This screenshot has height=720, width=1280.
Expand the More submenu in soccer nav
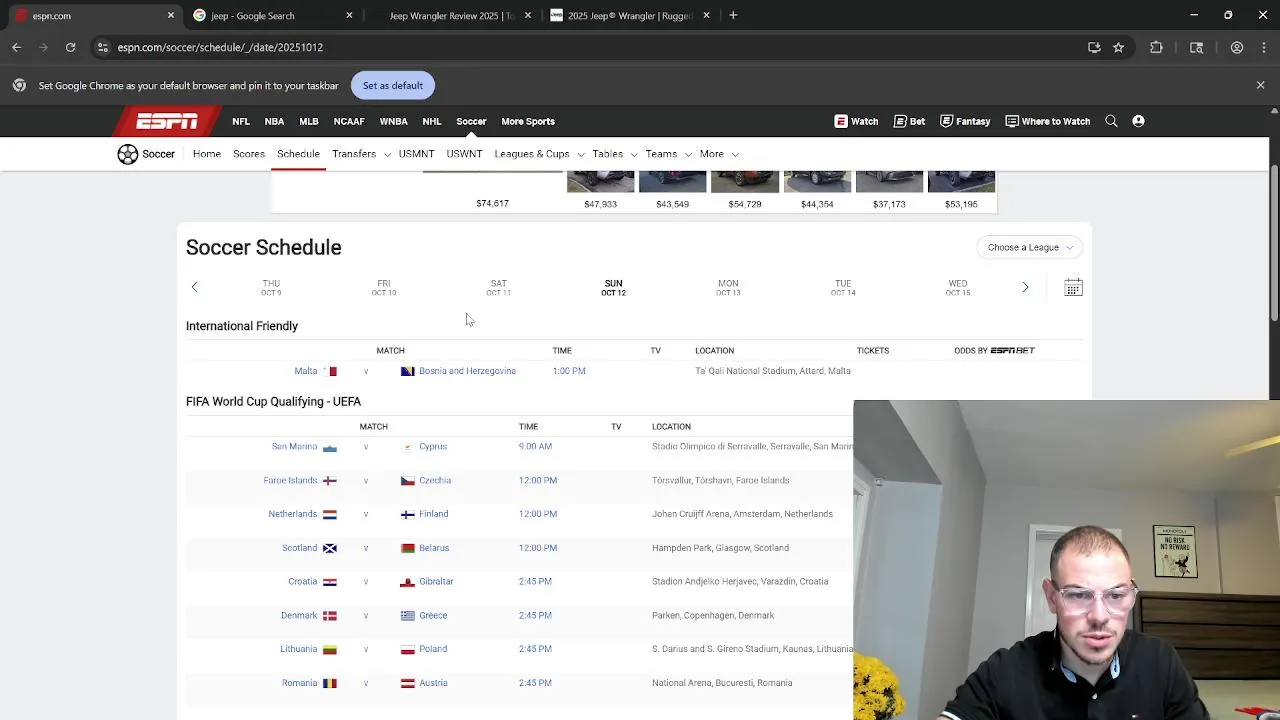coord(734,154)
